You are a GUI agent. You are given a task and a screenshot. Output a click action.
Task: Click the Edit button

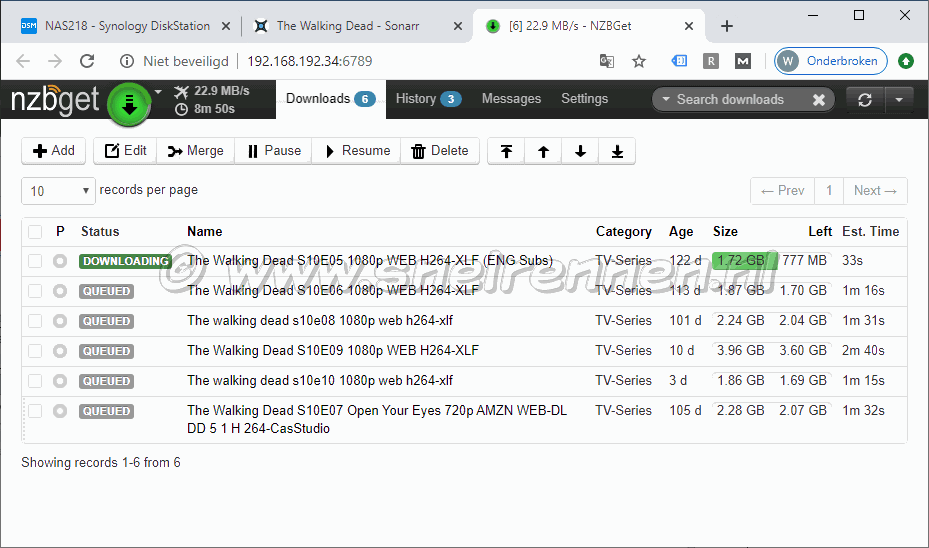125,151
